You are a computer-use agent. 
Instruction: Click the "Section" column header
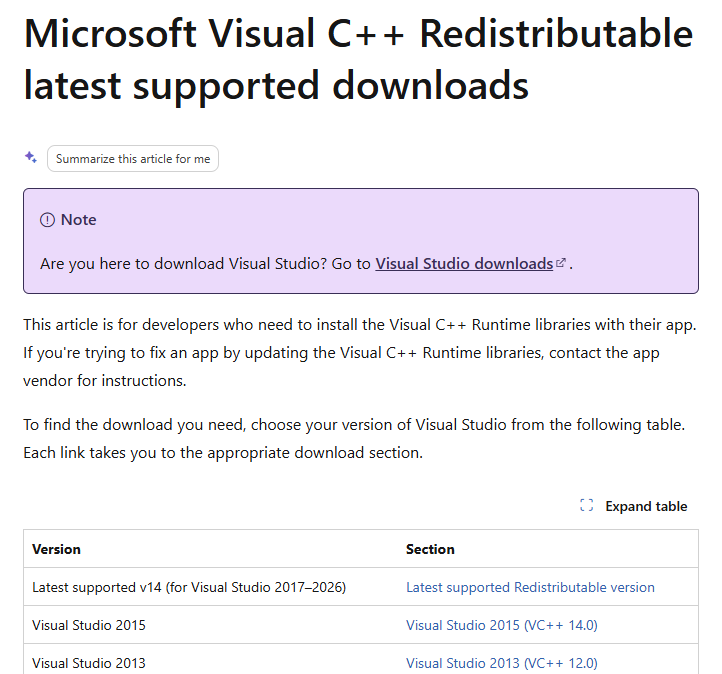pos(430,549)
